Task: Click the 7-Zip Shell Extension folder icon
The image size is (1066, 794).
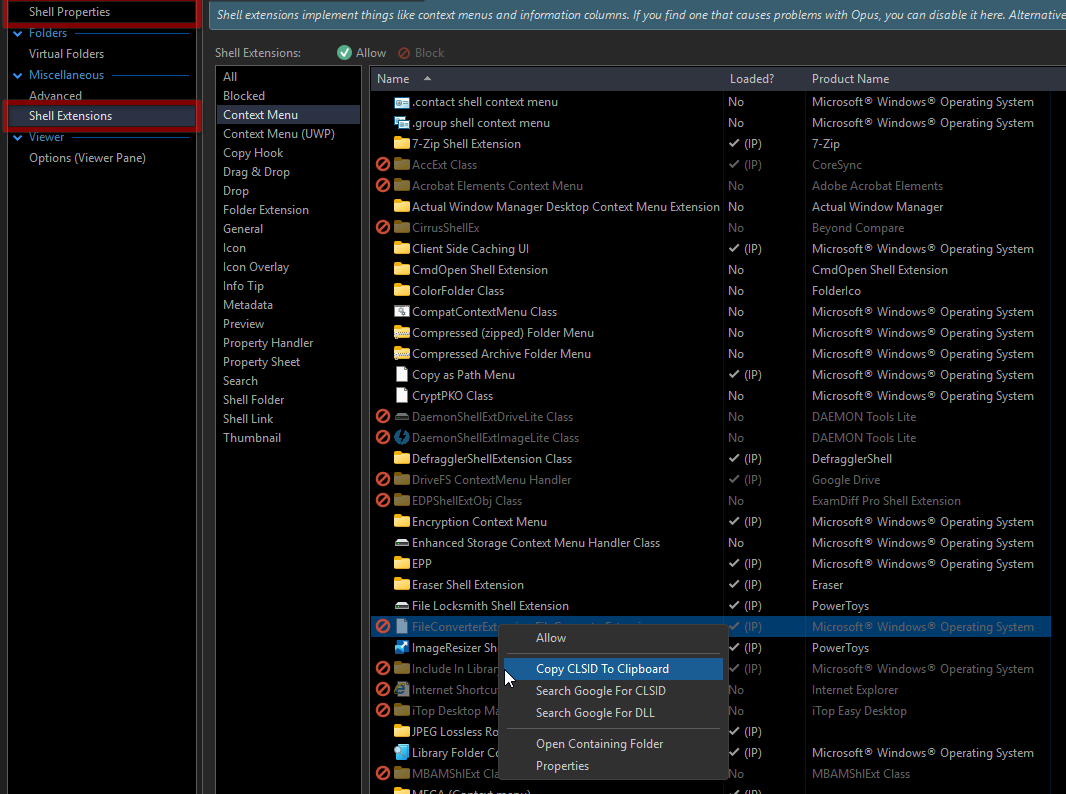Action: point(402,144)
